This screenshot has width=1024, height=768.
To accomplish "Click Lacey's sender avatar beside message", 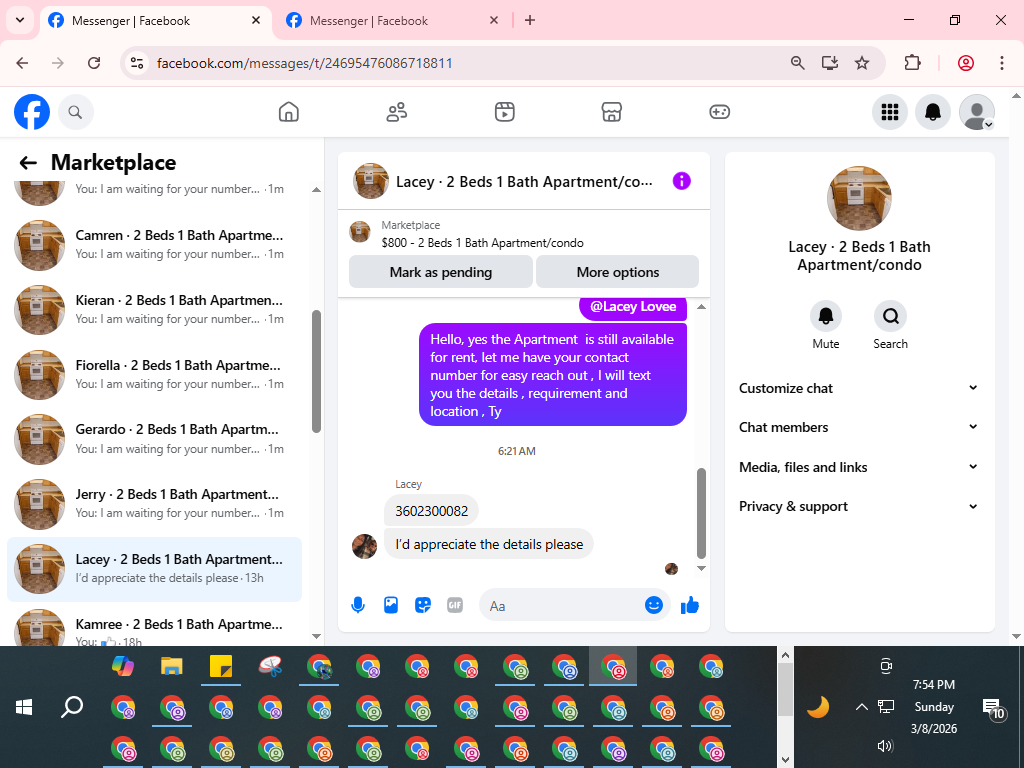I will click(x=364, y=546).
